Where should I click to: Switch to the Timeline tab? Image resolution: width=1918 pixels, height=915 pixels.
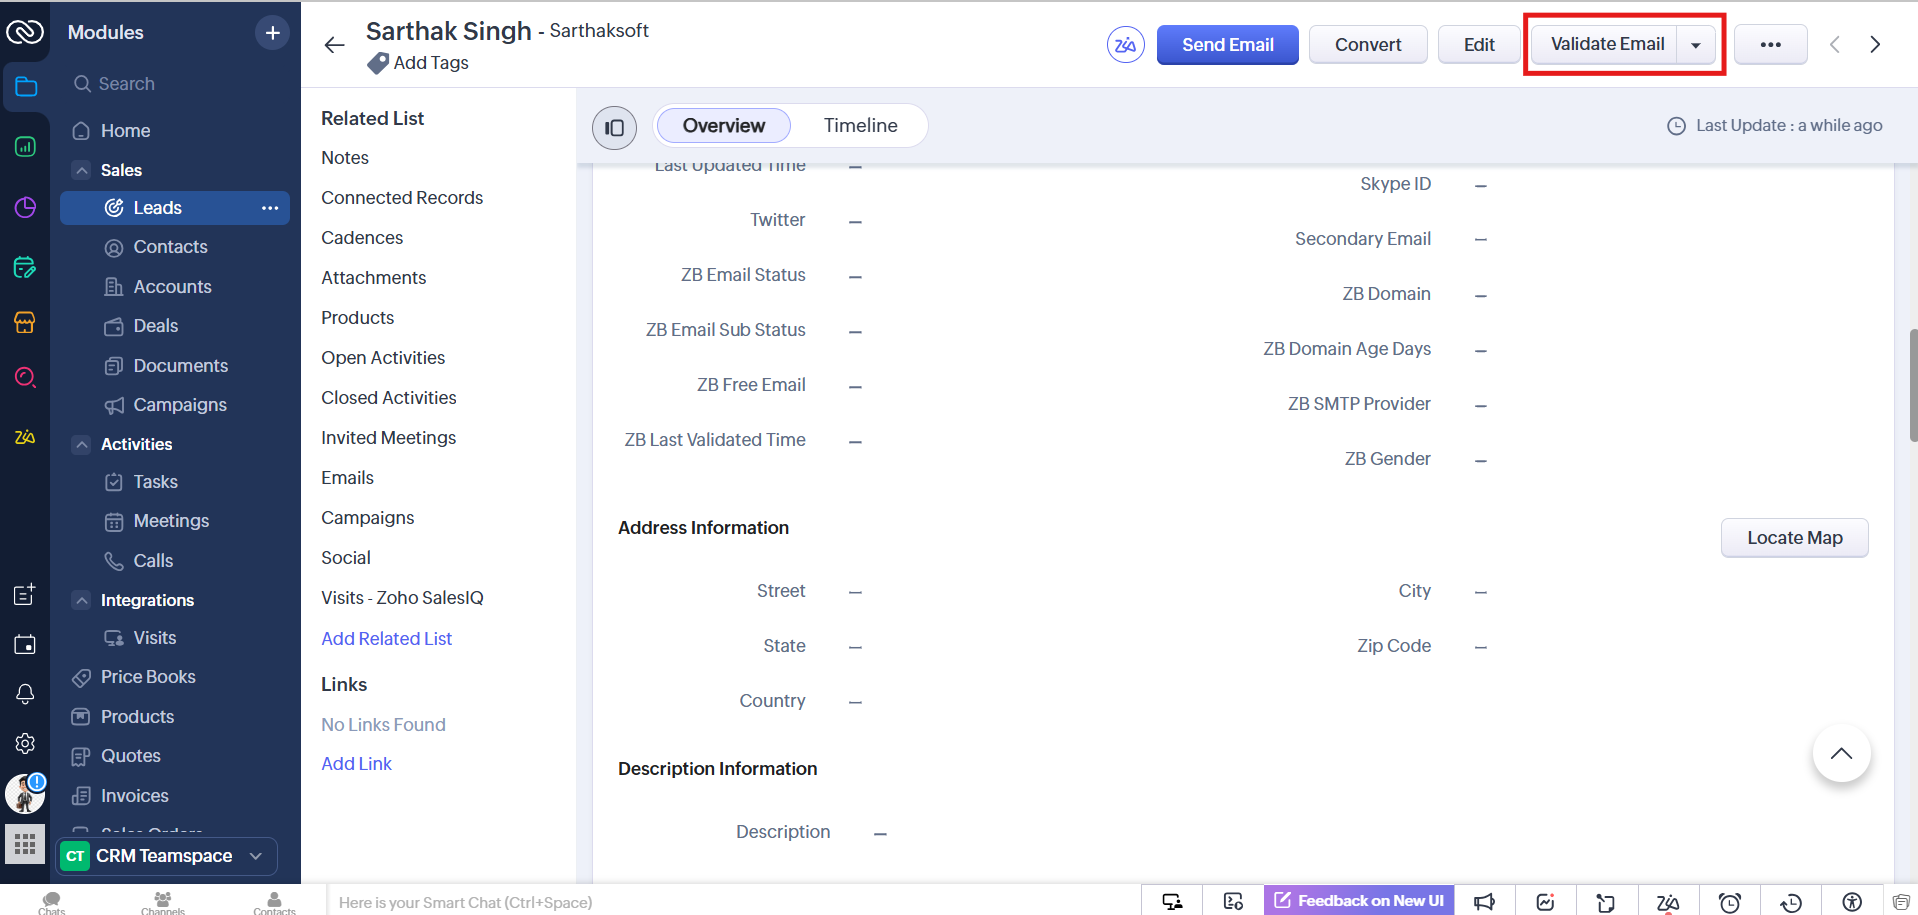pyautogui.click(x=860, y=126)
